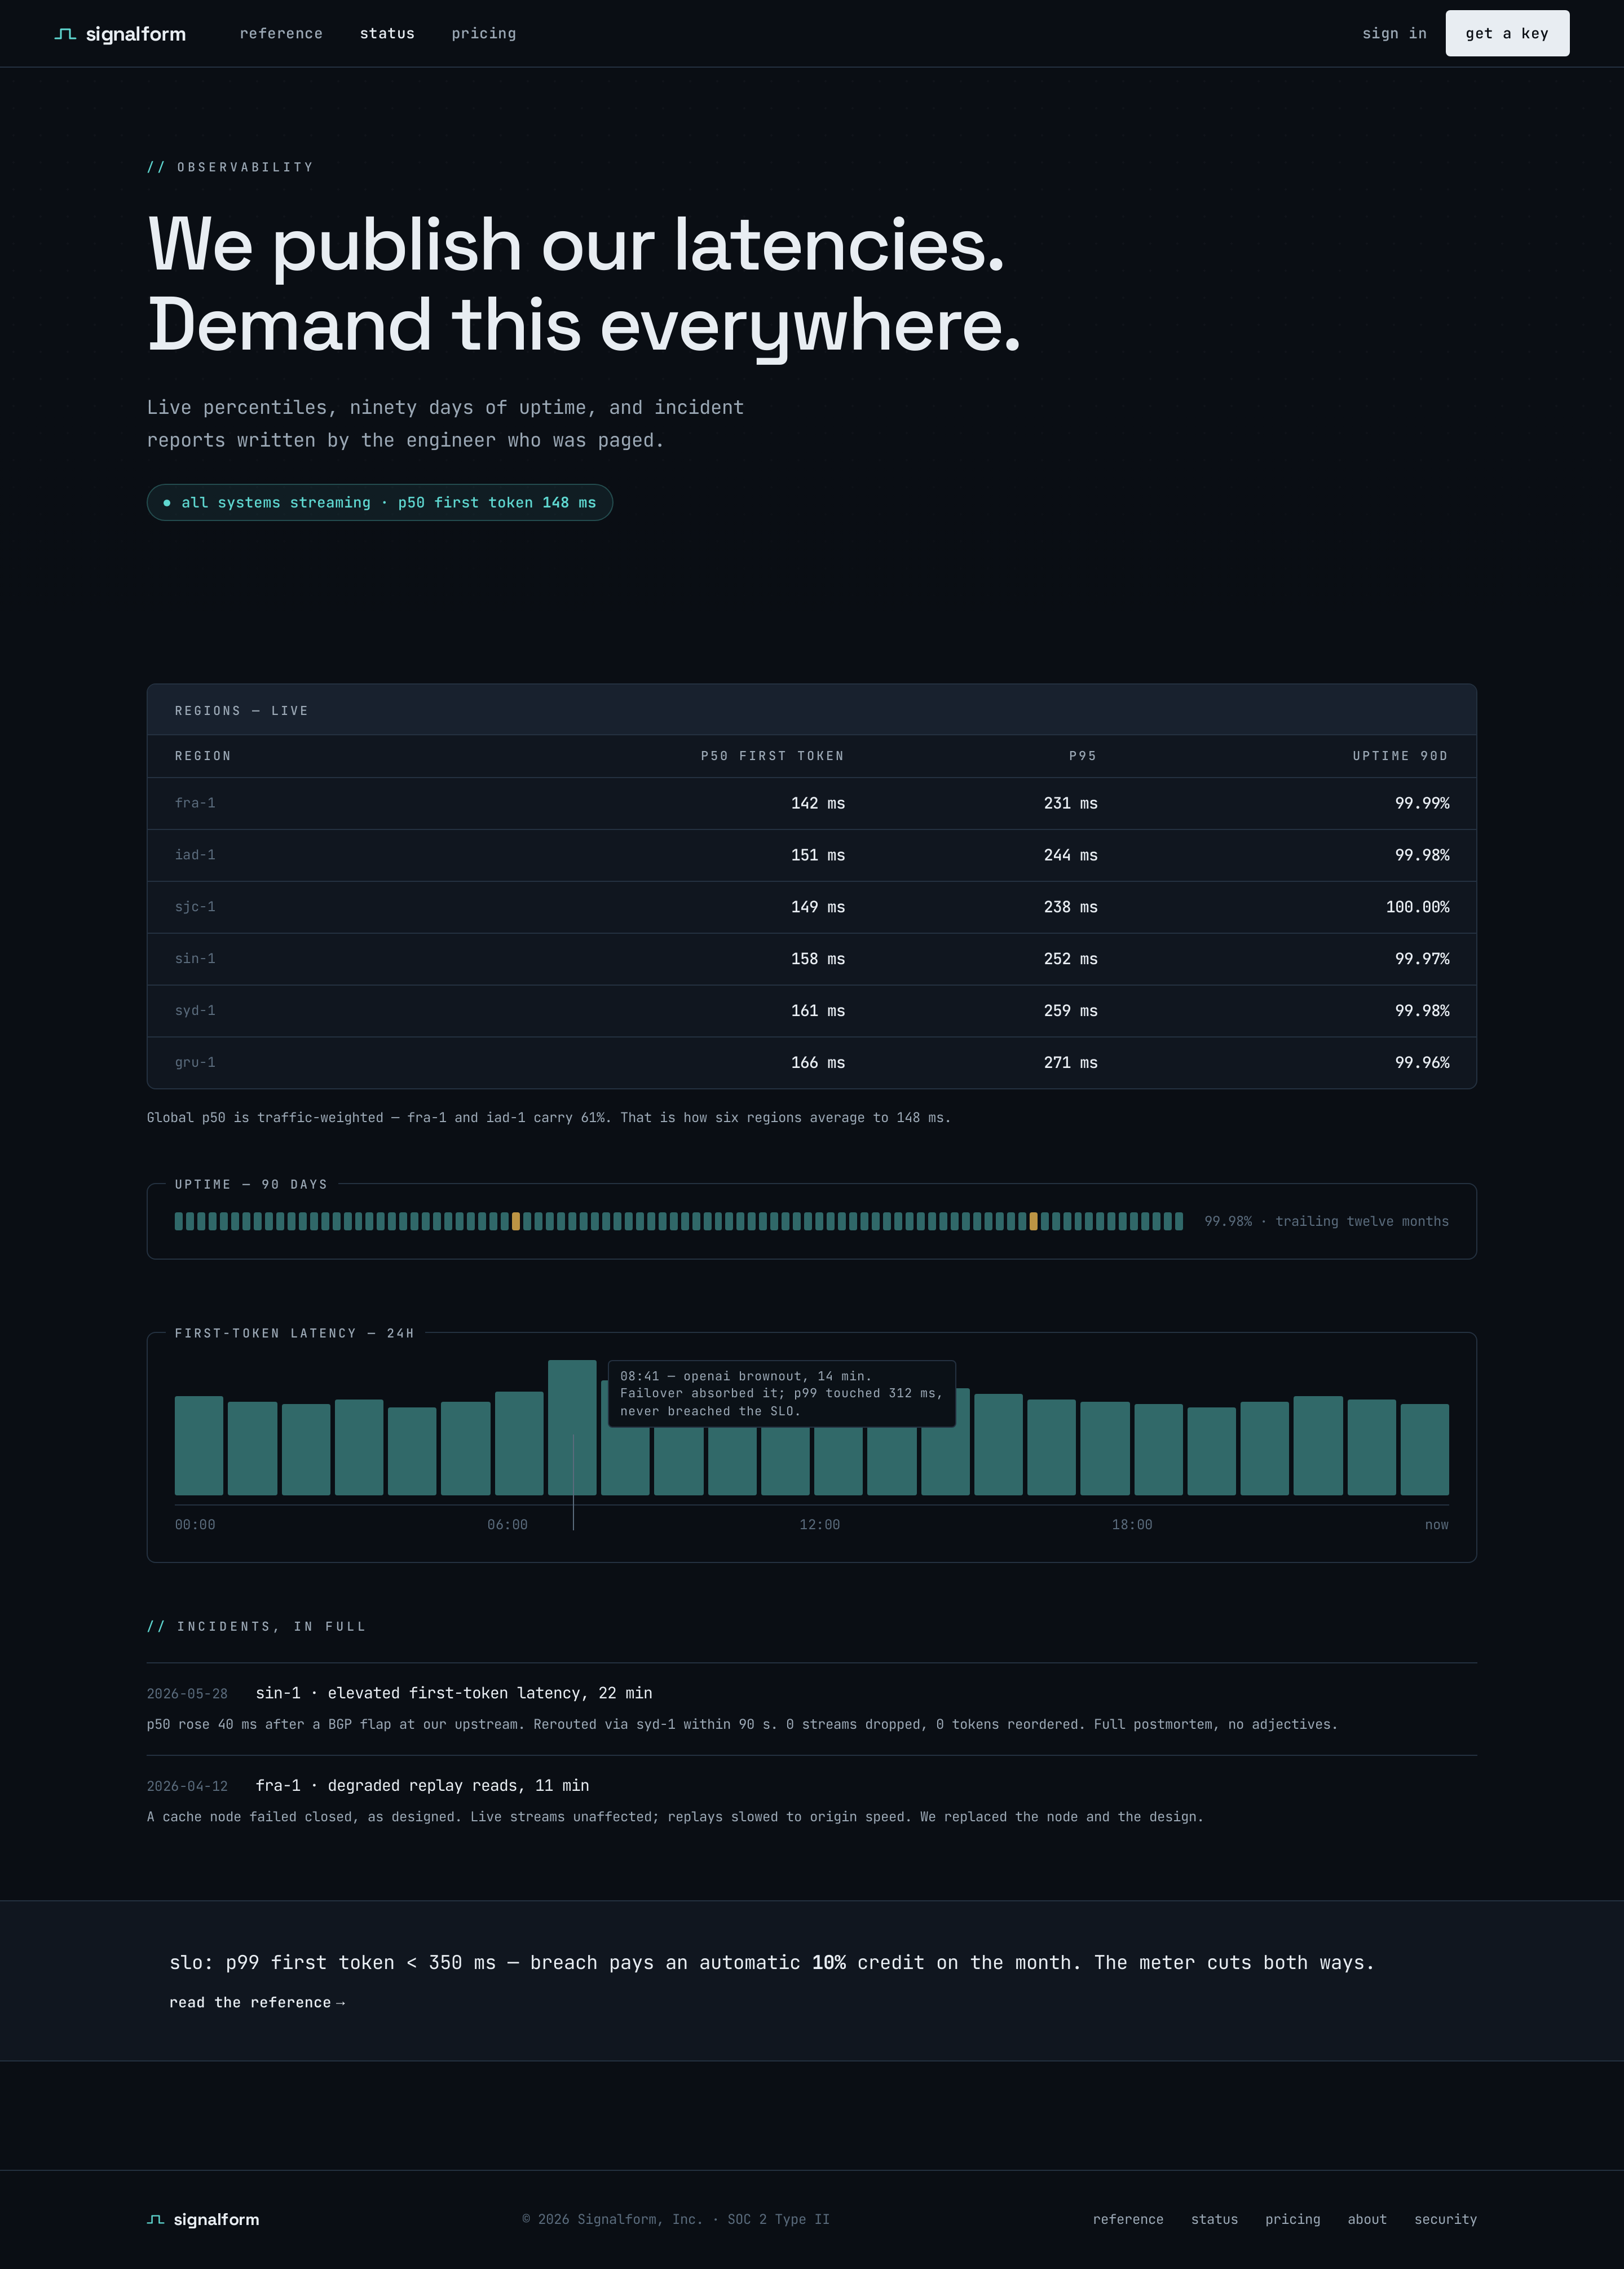
Task: Click the 100.00% uptime value for sjc-1
Action: [1417, 907]
